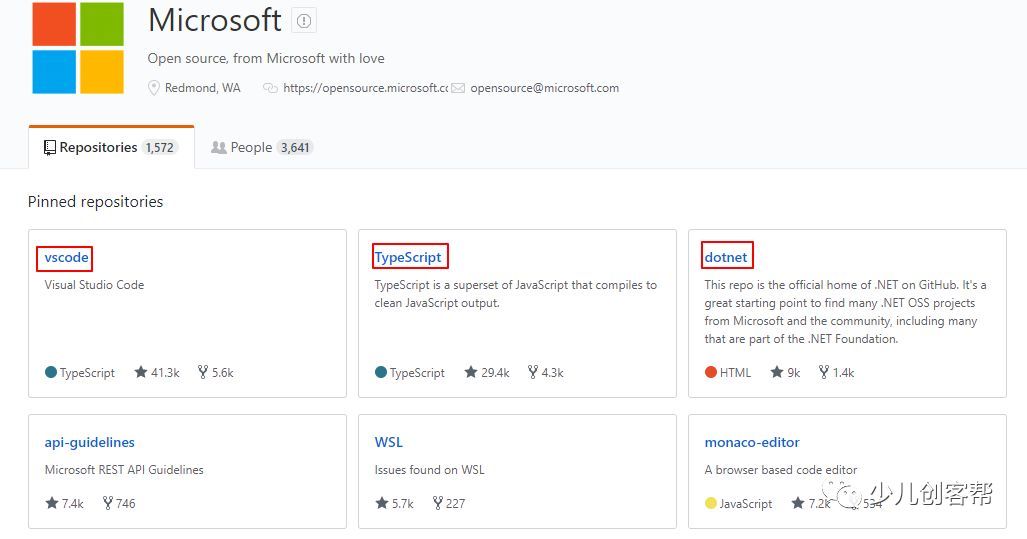Viewport: 1027px width, 539px height.
Task: Open the WSL repository
Action: [x=388, y=442]
